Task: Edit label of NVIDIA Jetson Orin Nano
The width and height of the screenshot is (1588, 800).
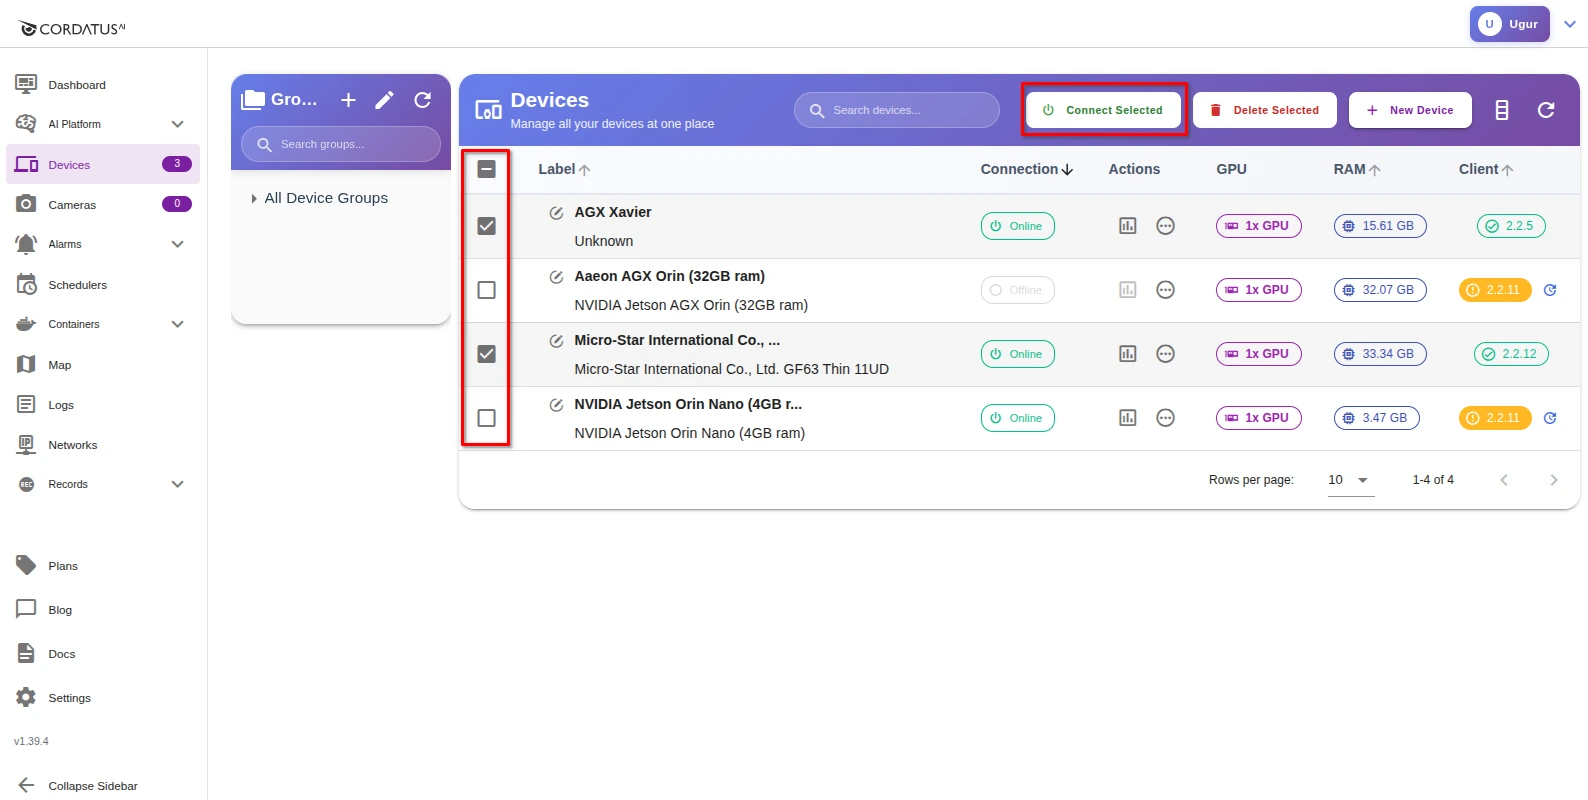Action: (556, 405)
